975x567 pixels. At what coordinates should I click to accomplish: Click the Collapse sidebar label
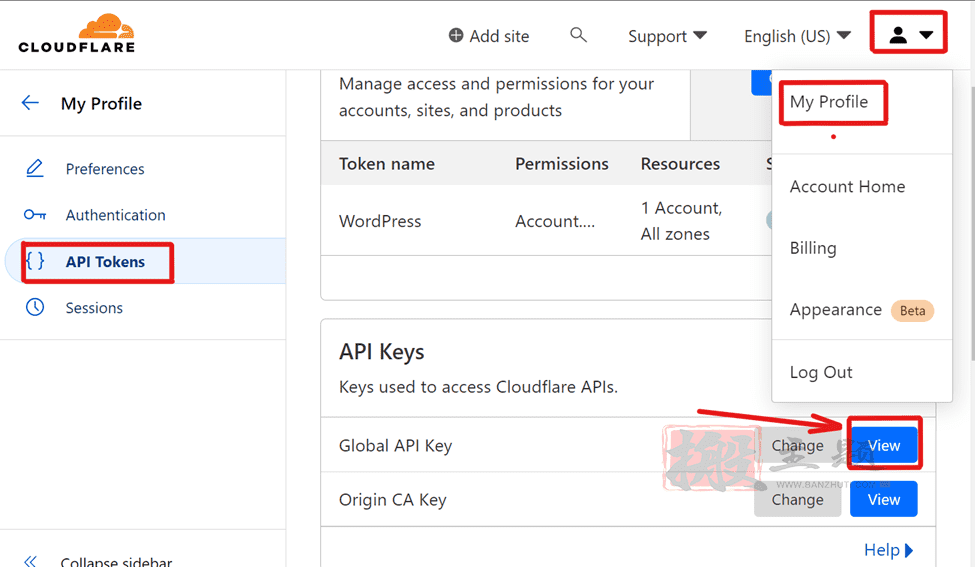[x=116, y=561]
